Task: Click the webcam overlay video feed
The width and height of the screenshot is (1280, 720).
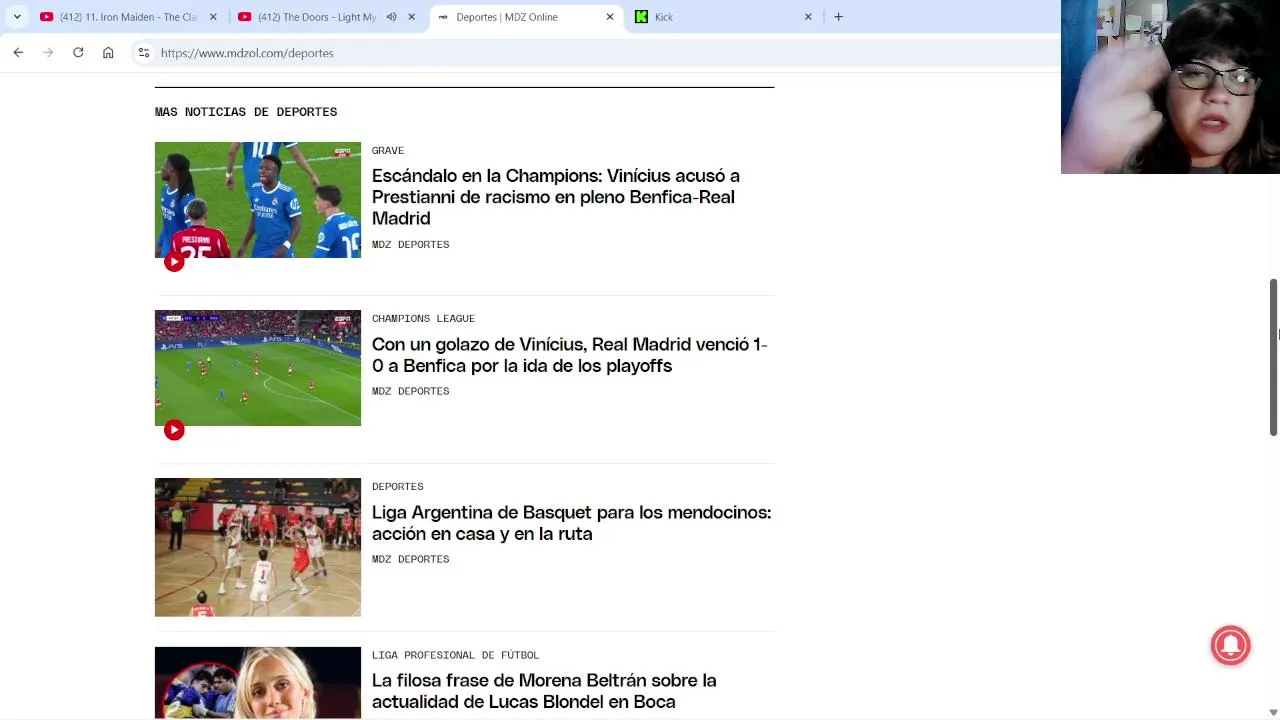Action: pyautogui.click(x=1170, y=87)
